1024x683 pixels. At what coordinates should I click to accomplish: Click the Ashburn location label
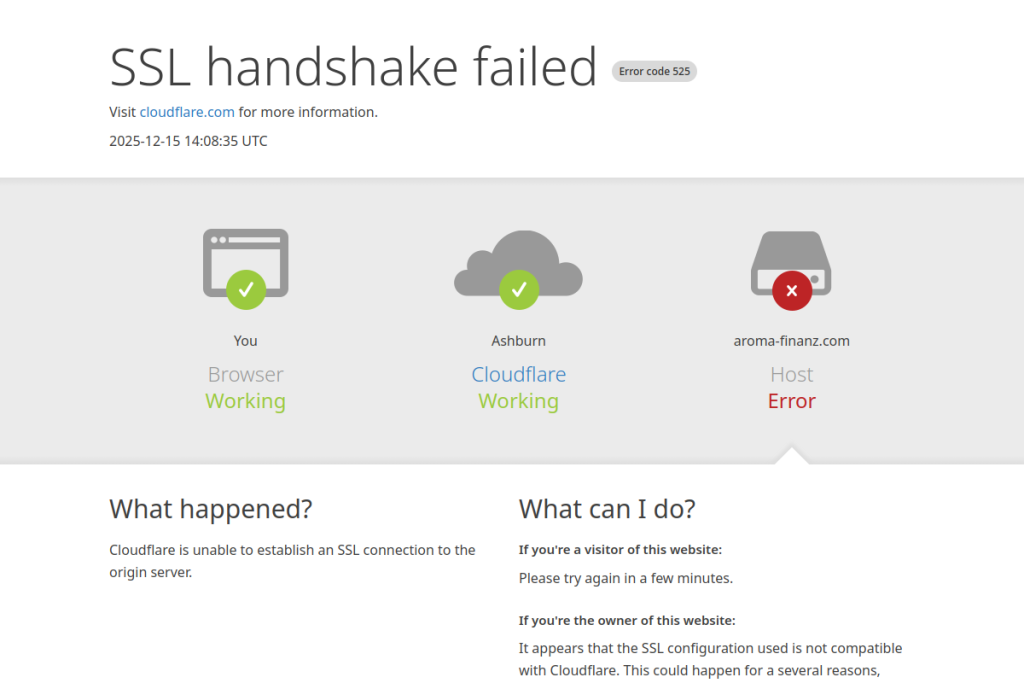click(x=518, y=341)
